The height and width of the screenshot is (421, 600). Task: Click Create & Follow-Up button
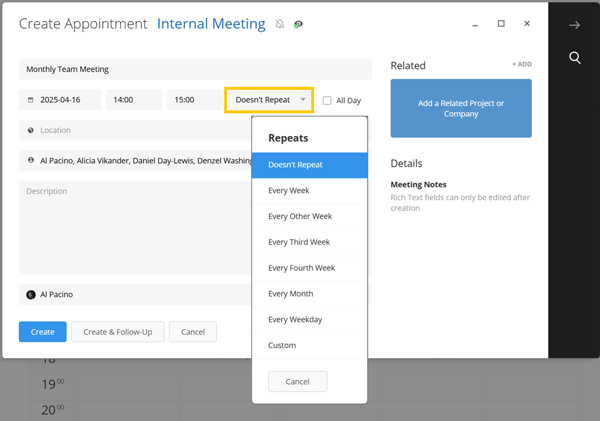(x=118, y=332)
